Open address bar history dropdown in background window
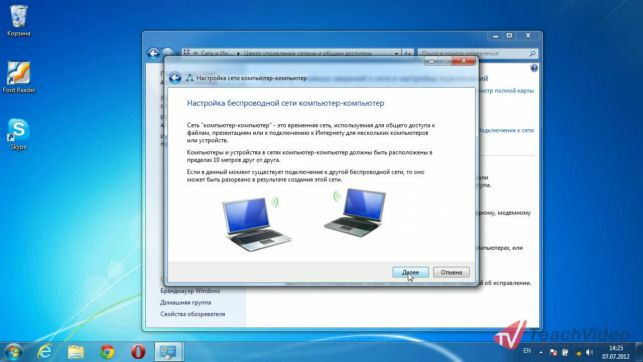 (x=396, y=53)
